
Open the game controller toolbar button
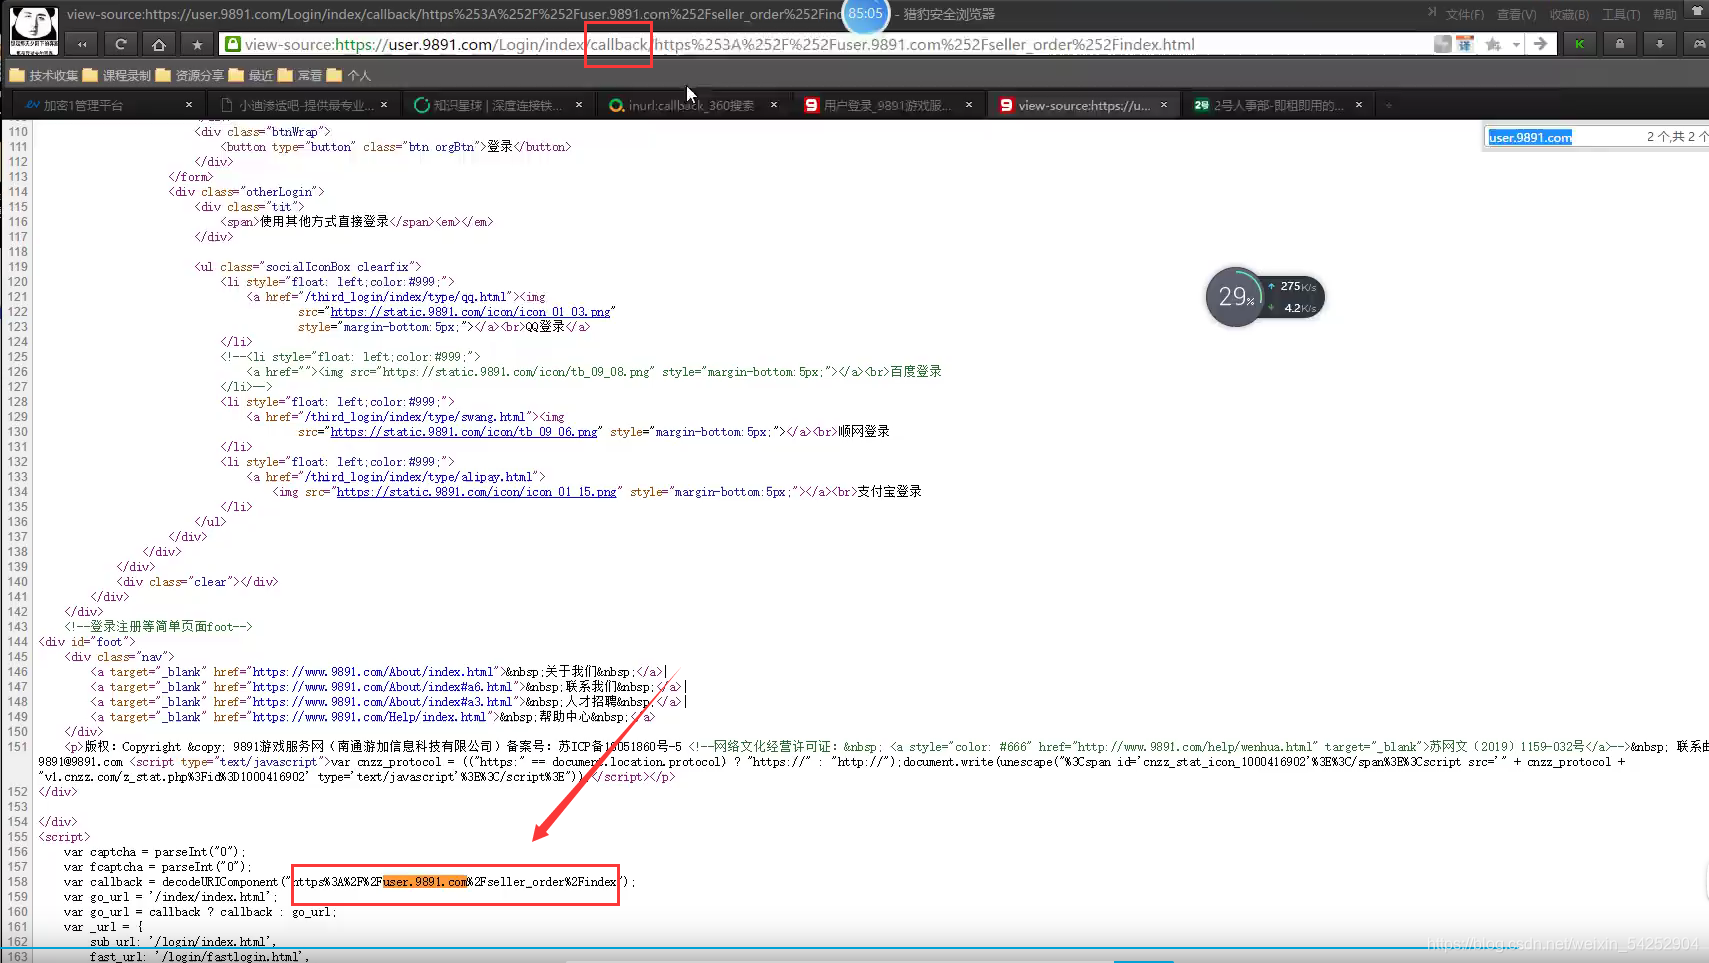(x=1698, y=44)
